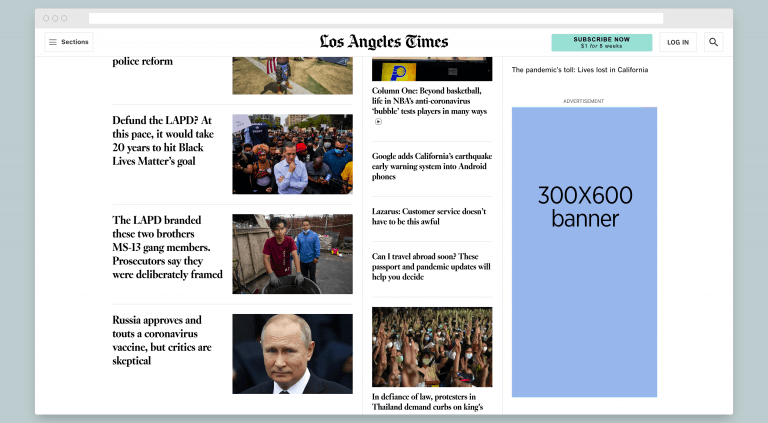Open Can I travel abroad soon story
768x423 pixels.
pyautogui.click(x=431, y=267)
